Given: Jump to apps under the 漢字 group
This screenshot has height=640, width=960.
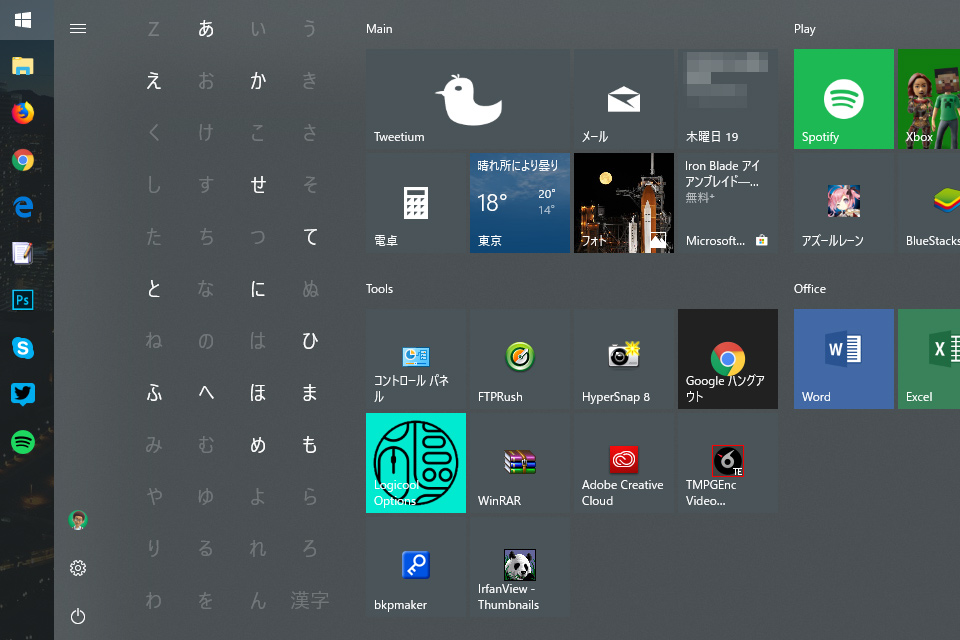Looking at the screenshot, I should (x=310, y=601).
